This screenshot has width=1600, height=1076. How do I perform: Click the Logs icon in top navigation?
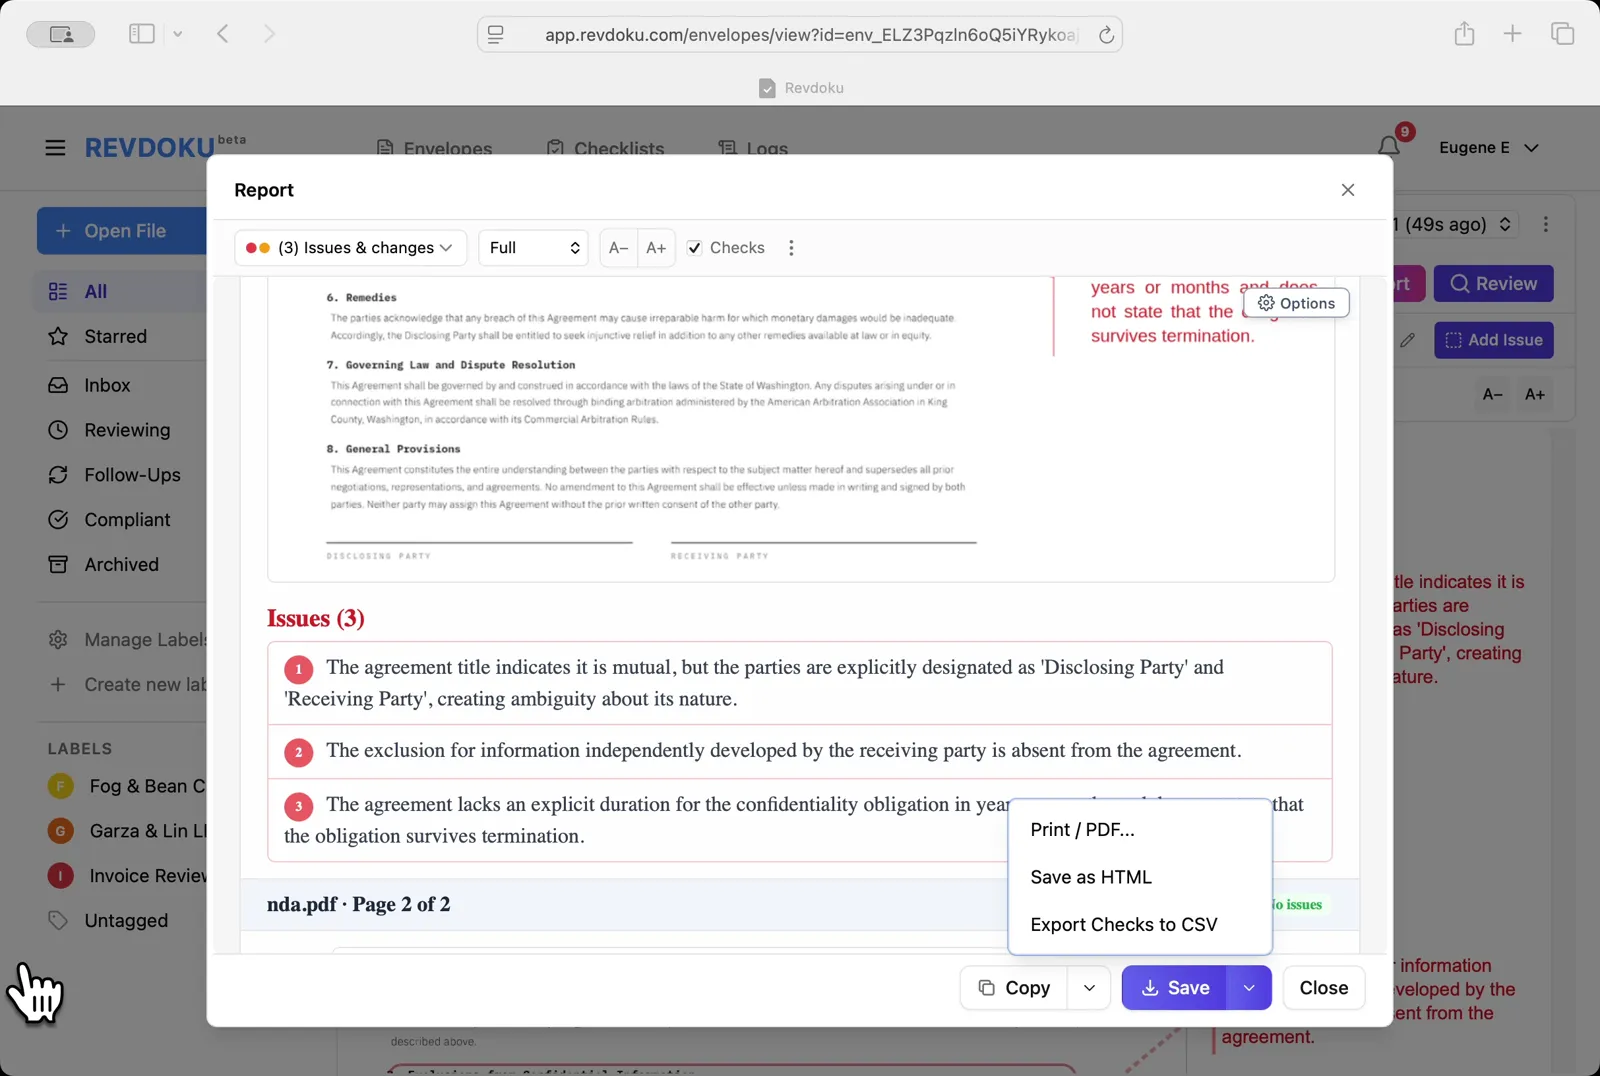point(727,147)
